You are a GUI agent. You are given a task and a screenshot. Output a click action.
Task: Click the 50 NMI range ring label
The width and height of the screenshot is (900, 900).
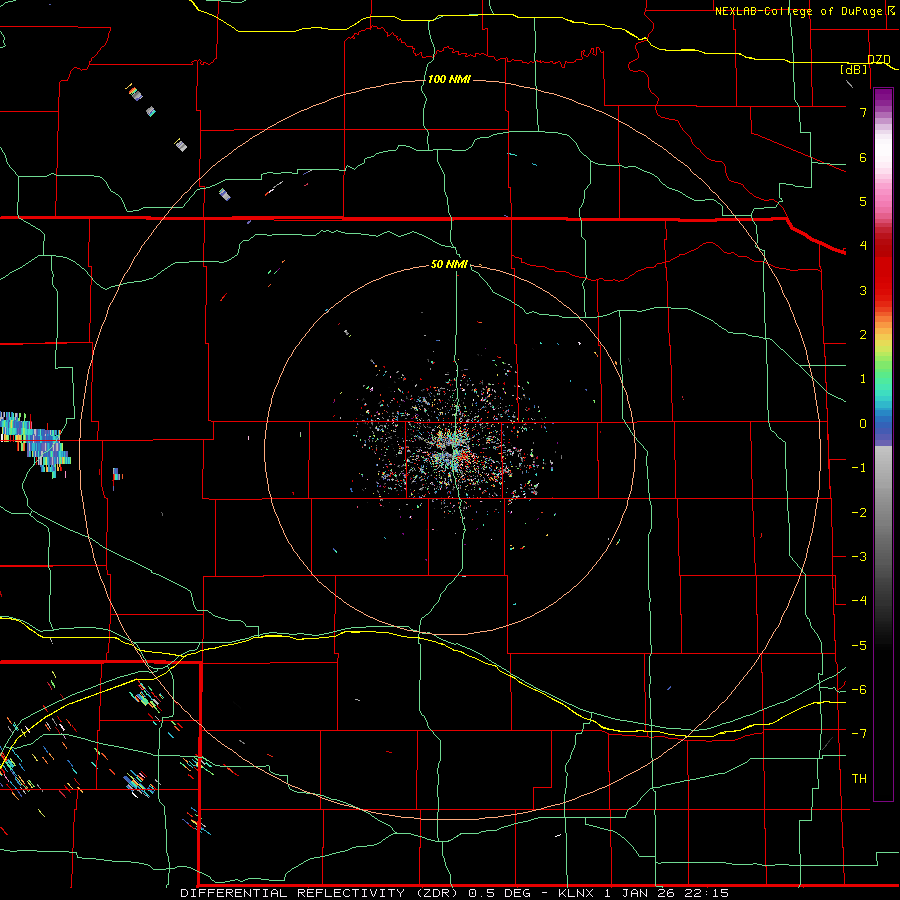click(x=449, y=264)
